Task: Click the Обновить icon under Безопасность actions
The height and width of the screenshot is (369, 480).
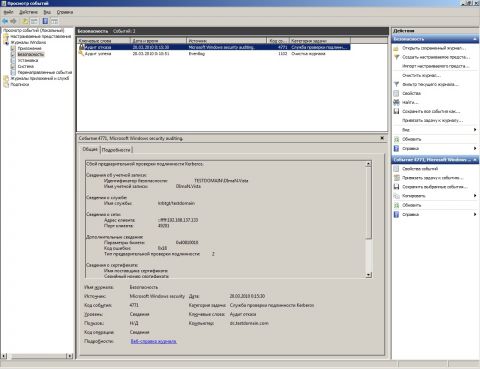Action: 396,139
